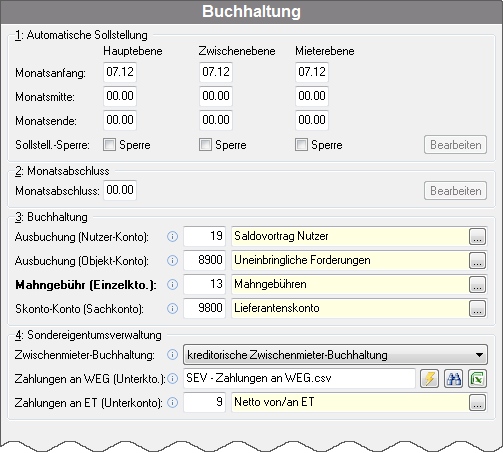Click info icon next to Zwischenmieter-Buchhaltung
503x453 pixels.
click(x=172, y=355)
